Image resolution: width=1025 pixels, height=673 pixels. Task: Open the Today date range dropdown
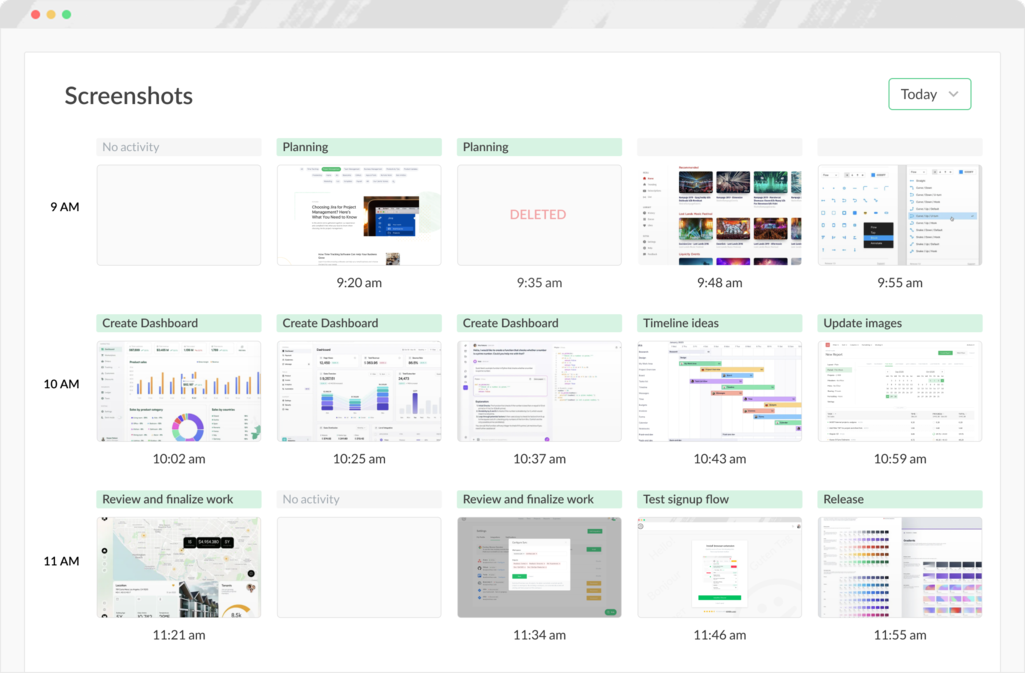930,93
